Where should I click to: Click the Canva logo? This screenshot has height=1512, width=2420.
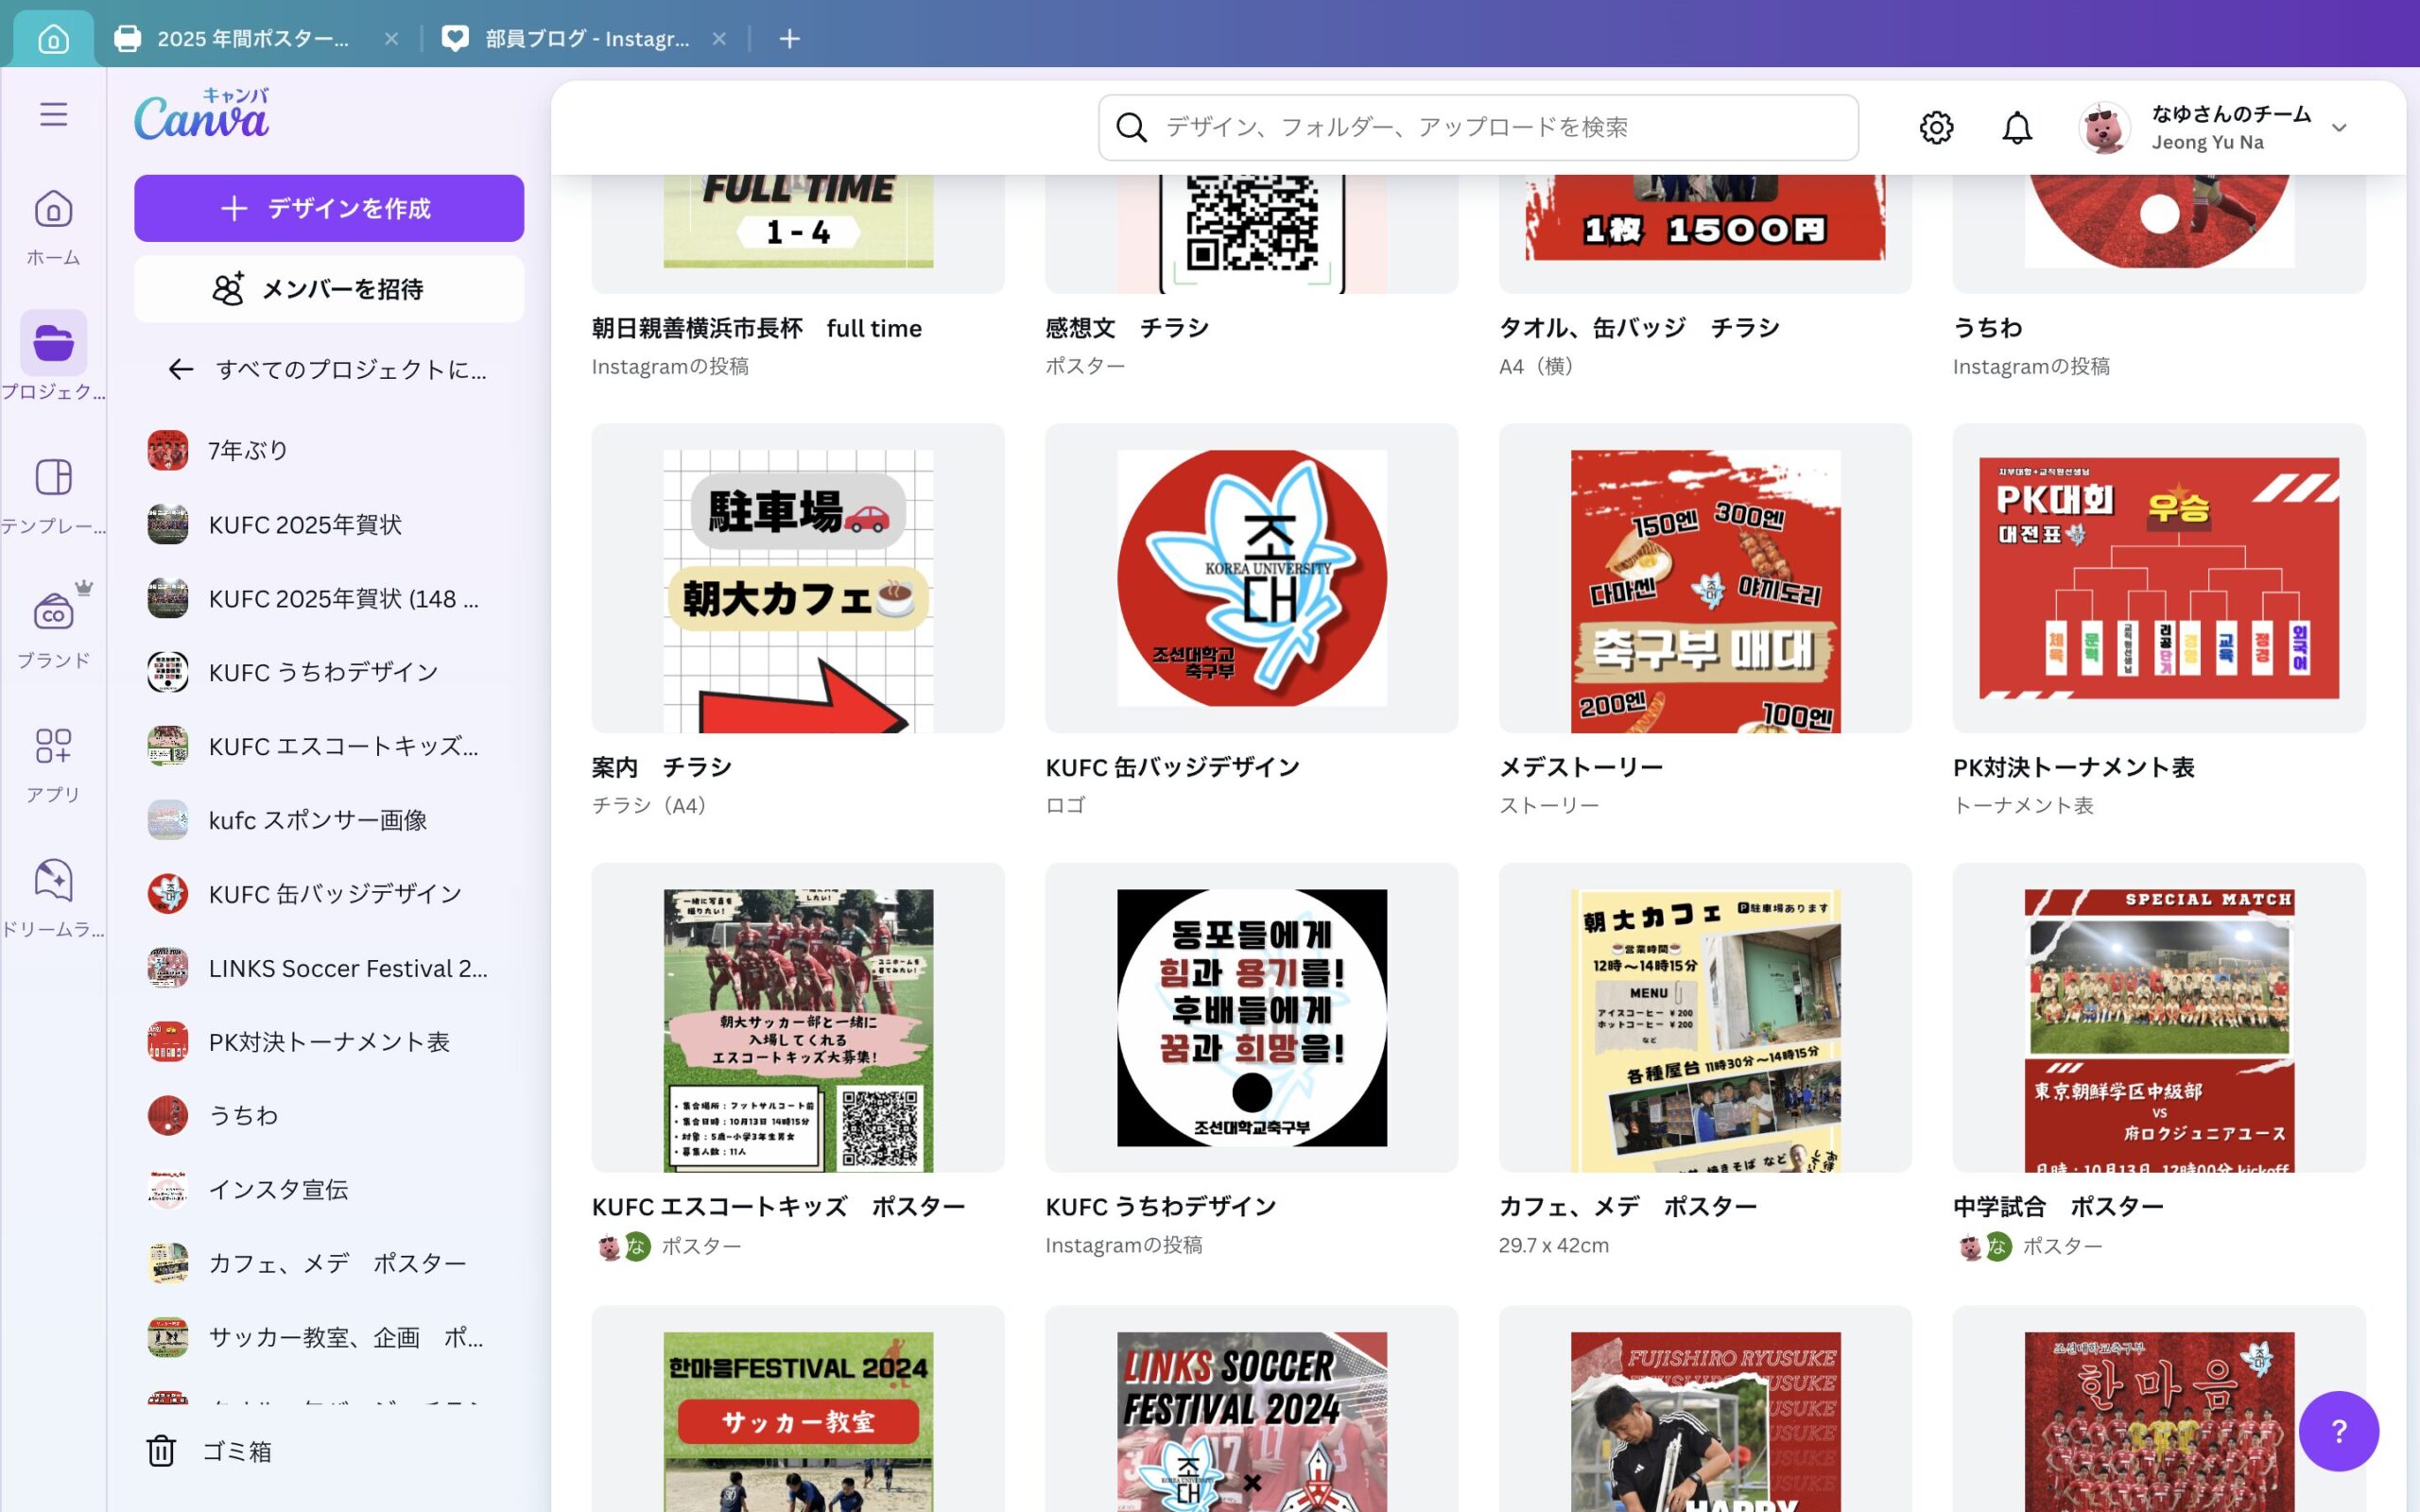202,114
